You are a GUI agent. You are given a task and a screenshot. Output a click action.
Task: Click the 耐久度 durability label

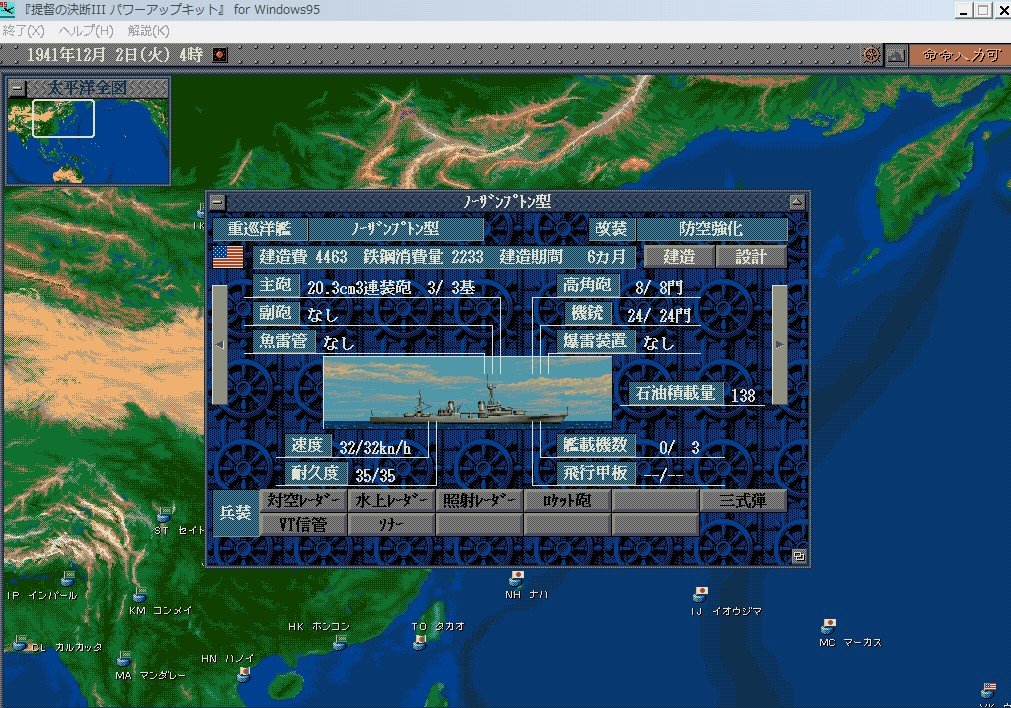tap(315, 474)
